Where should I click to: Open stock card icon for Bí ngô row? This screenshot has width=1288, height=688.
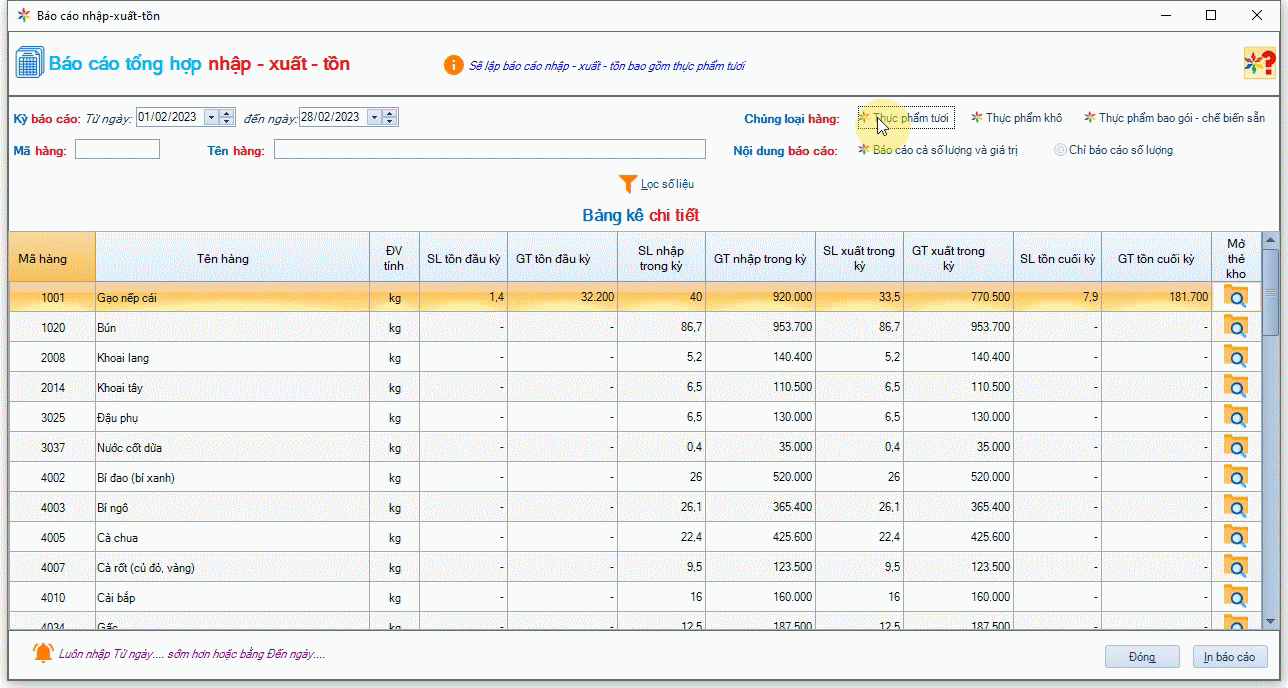tap(1236, 507)
